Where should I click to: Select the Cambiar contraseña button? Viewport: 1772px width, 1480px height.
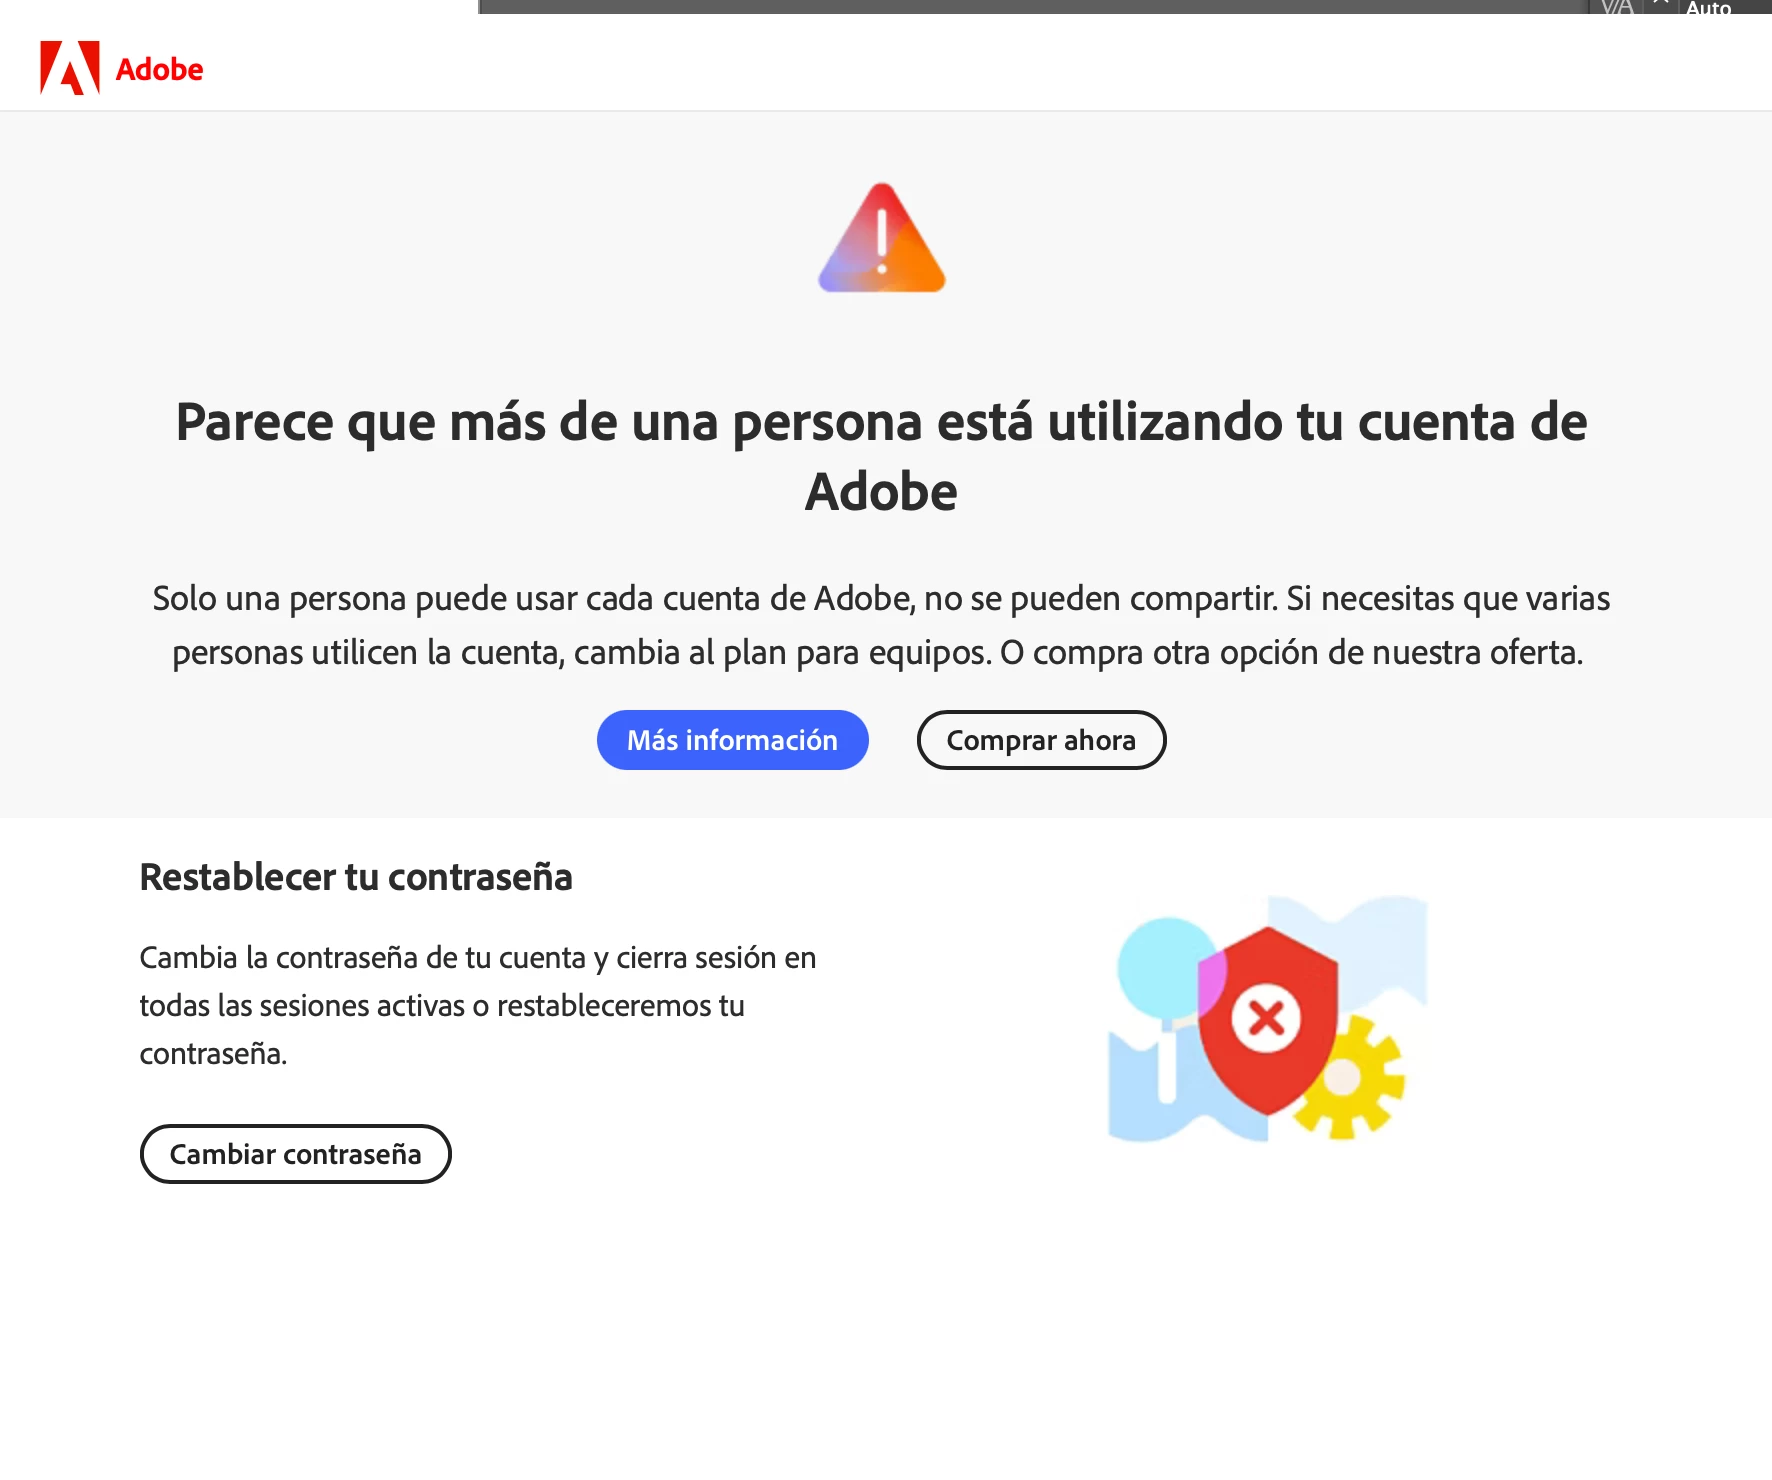(x=296, y=1154)
